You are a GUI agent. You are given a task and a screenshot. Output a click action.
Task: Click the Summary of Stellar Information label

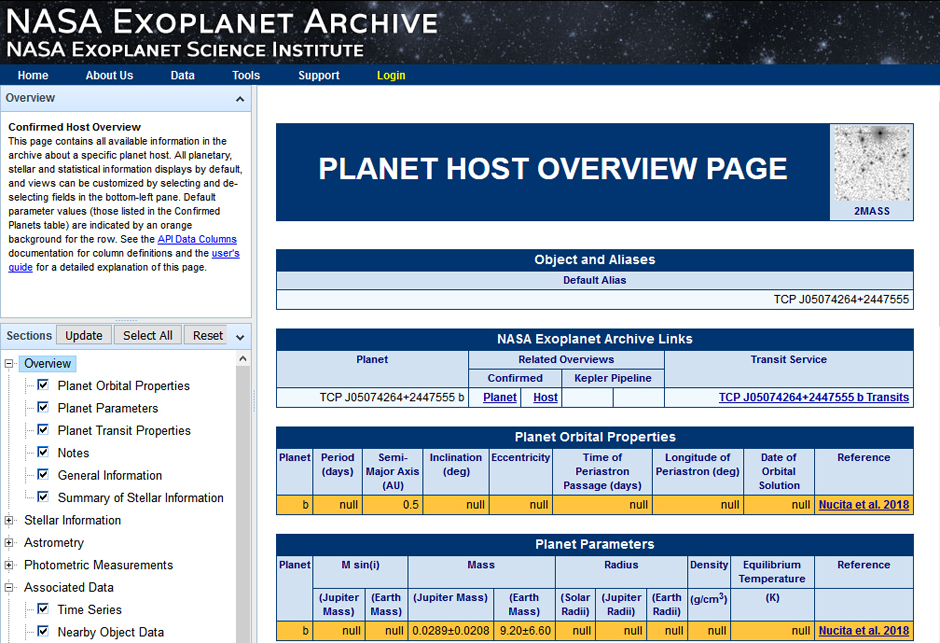[x=140, y=497]
